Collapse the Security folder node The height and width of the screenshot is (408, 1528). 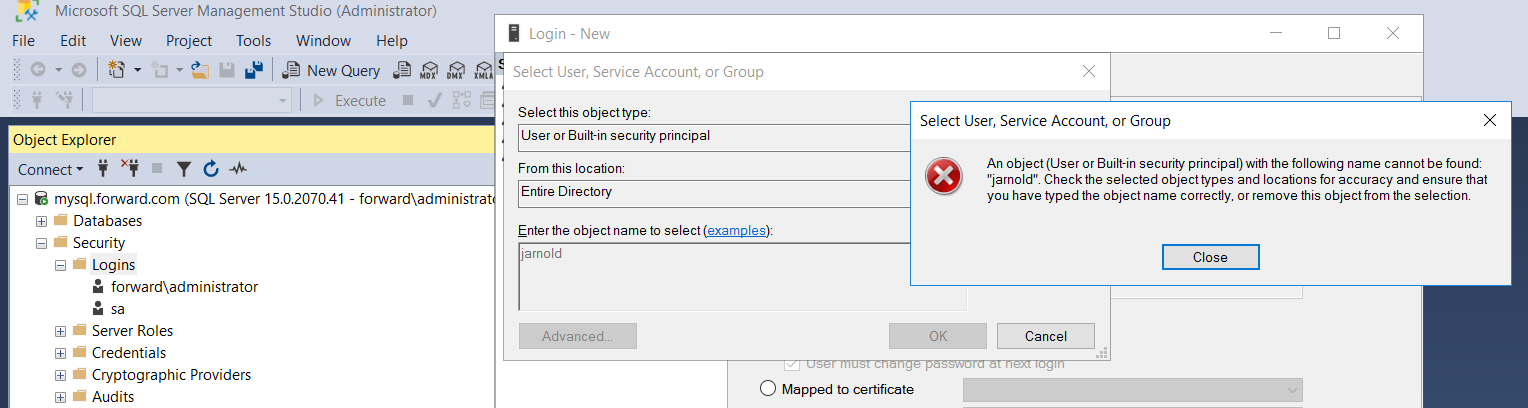[41, 243]
